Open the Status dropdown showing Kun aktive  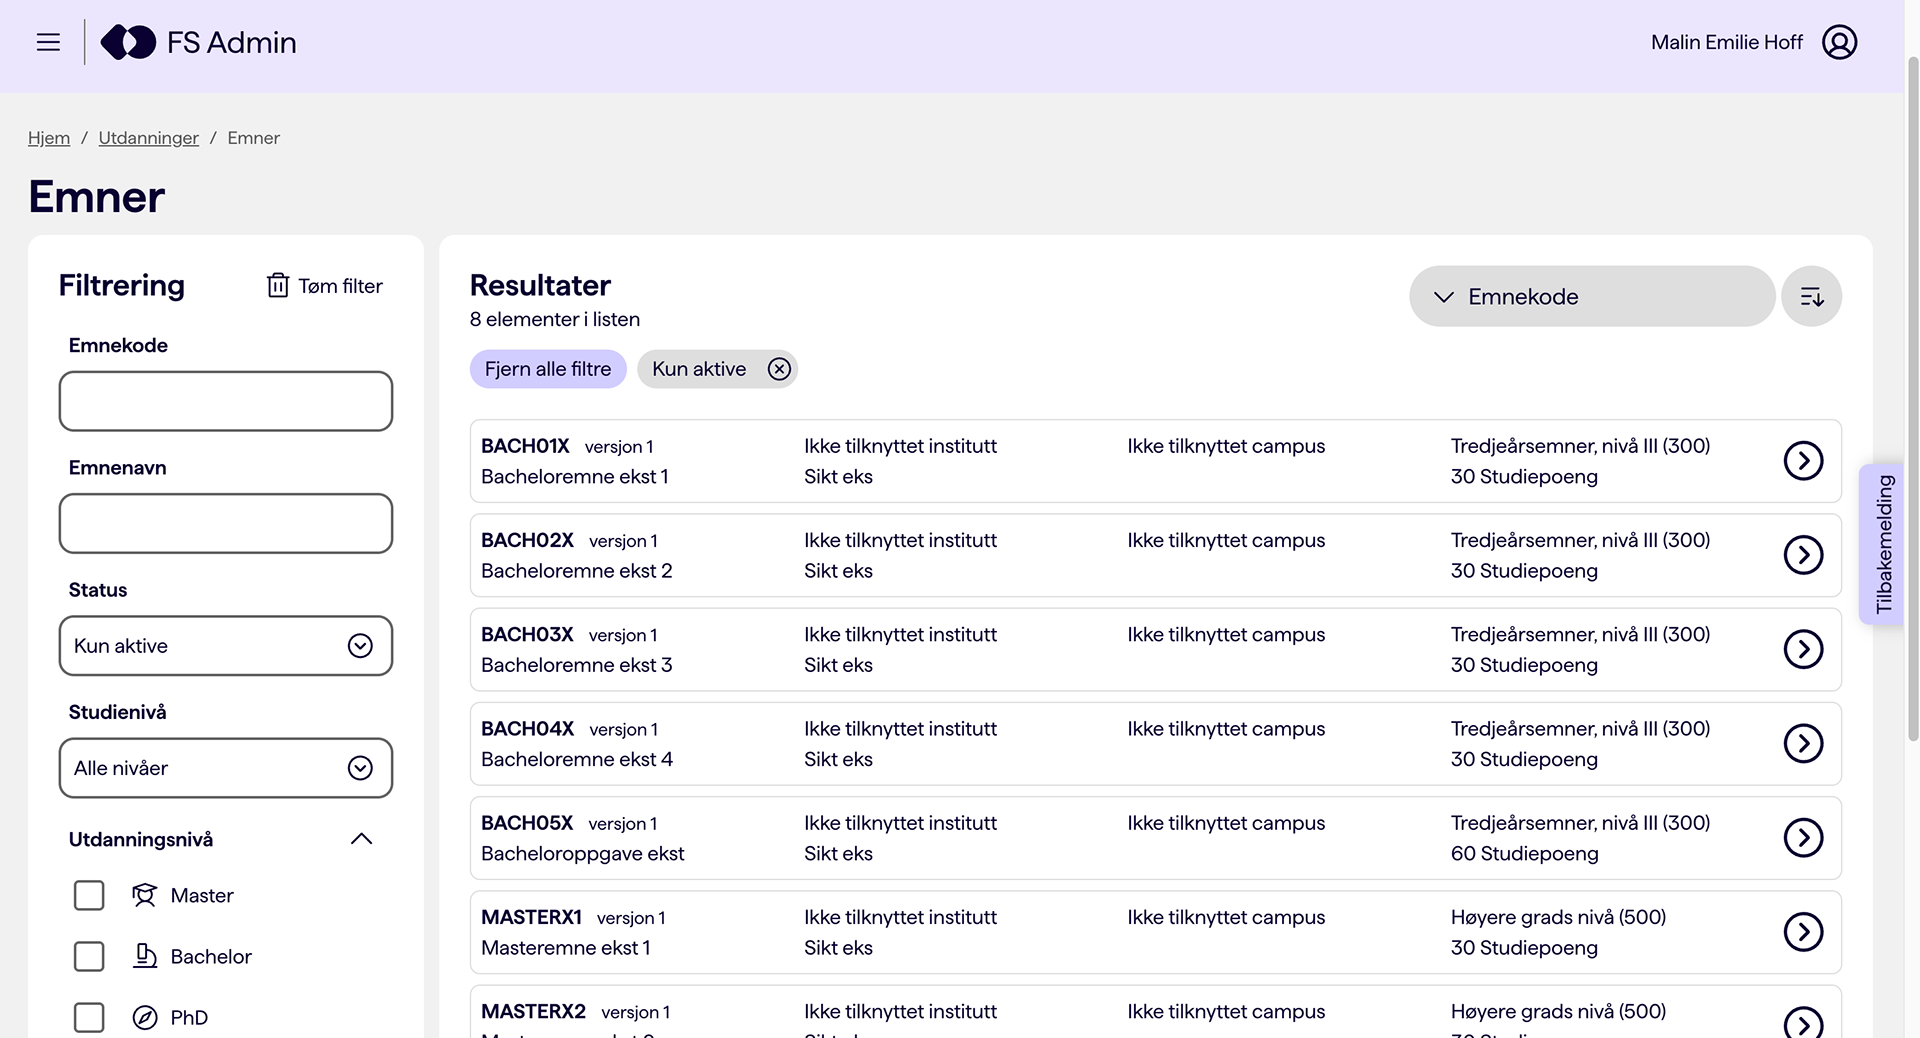point(226,646)
